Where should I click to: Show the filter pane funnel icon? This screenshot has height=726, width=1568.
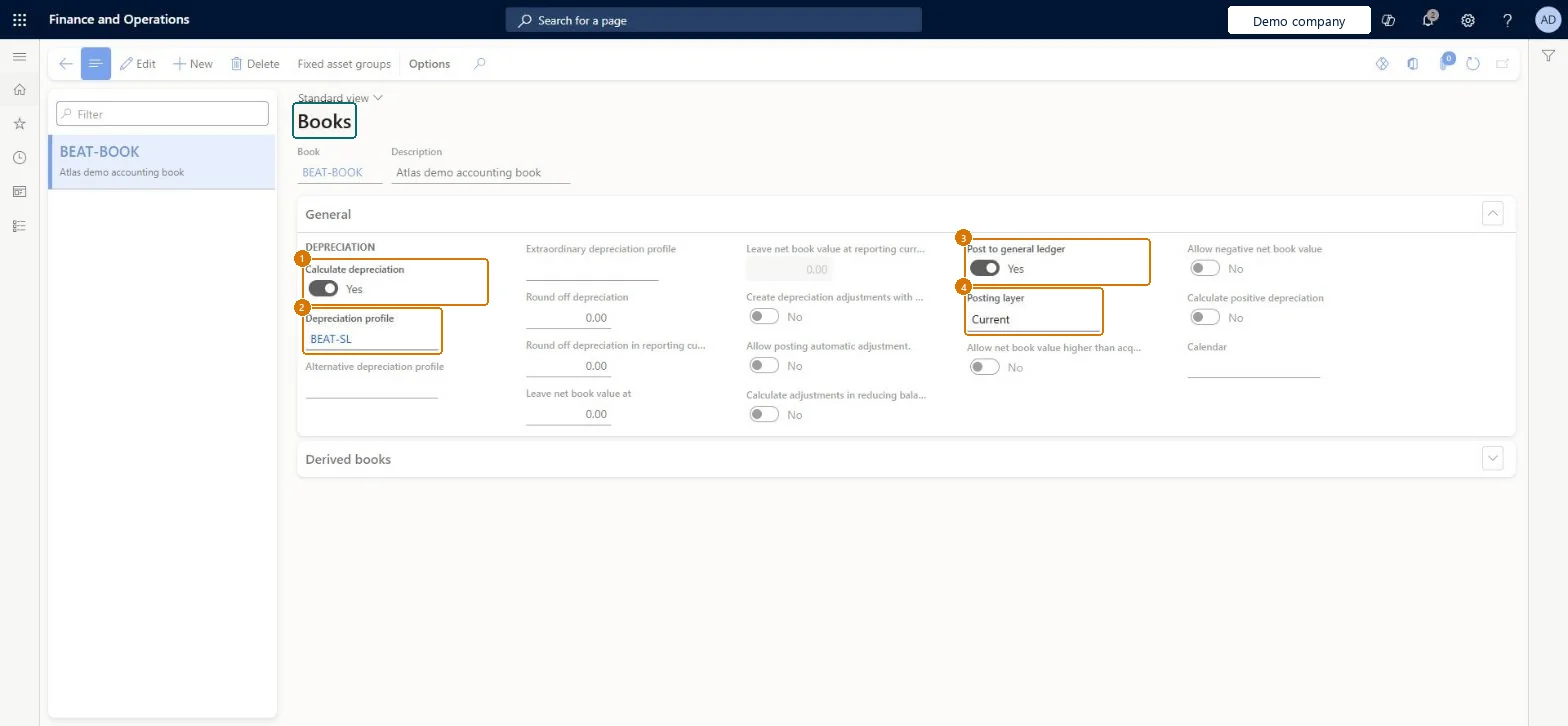(x=1548, y=57)
